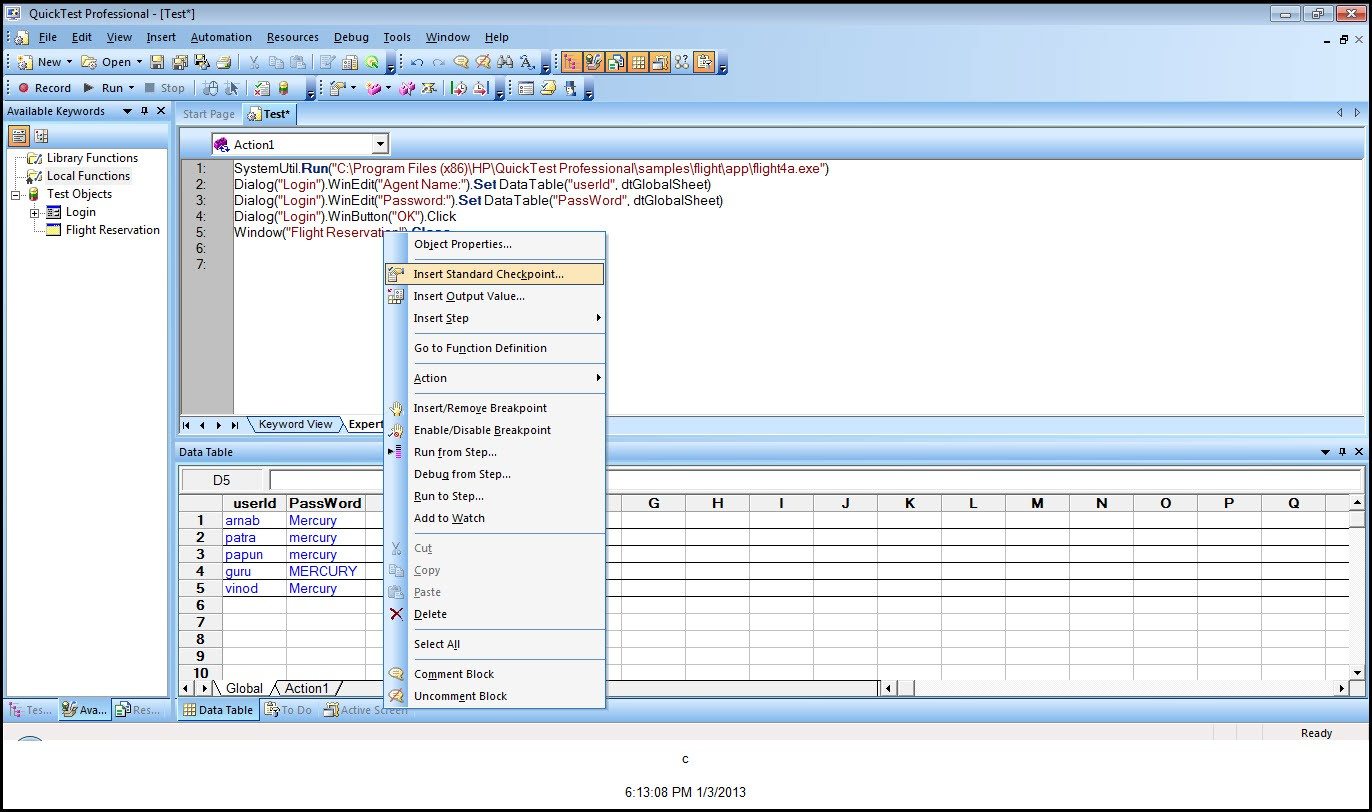
Task: Click the Paste clipboard toolbar icon
Action: pos(296,62)
